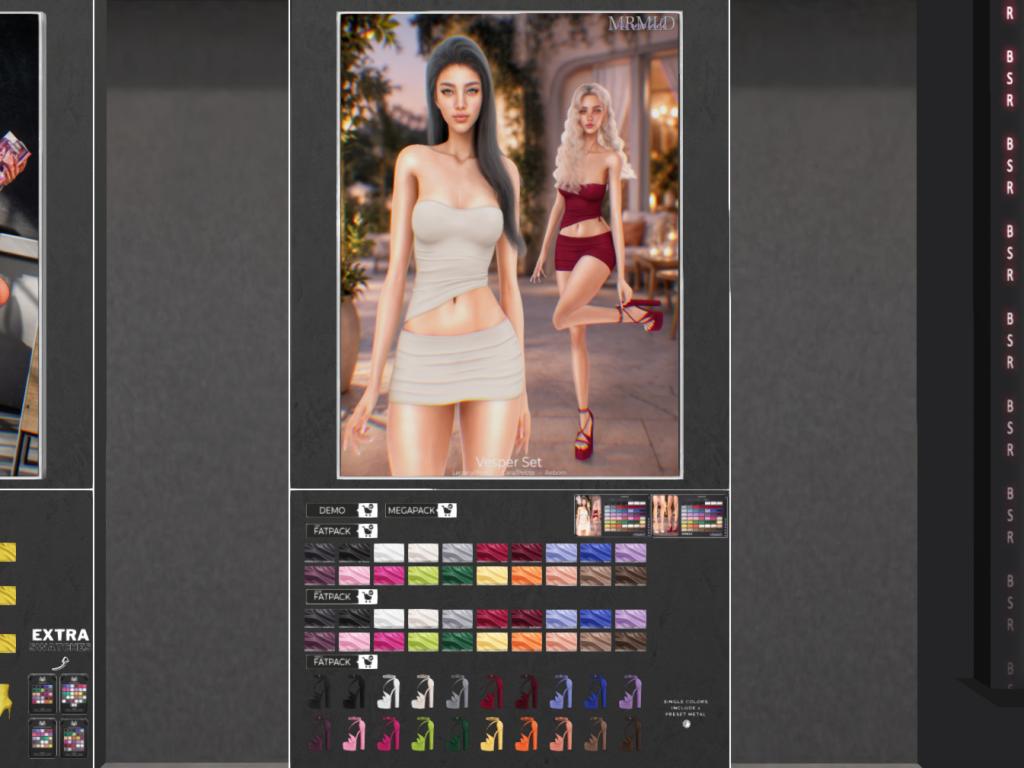Open the top-left thumbnail under EXTRA SWATCHES
The width and height of the screenshot is (1024, 768).
pyautogui.click(x=42, y=694)
